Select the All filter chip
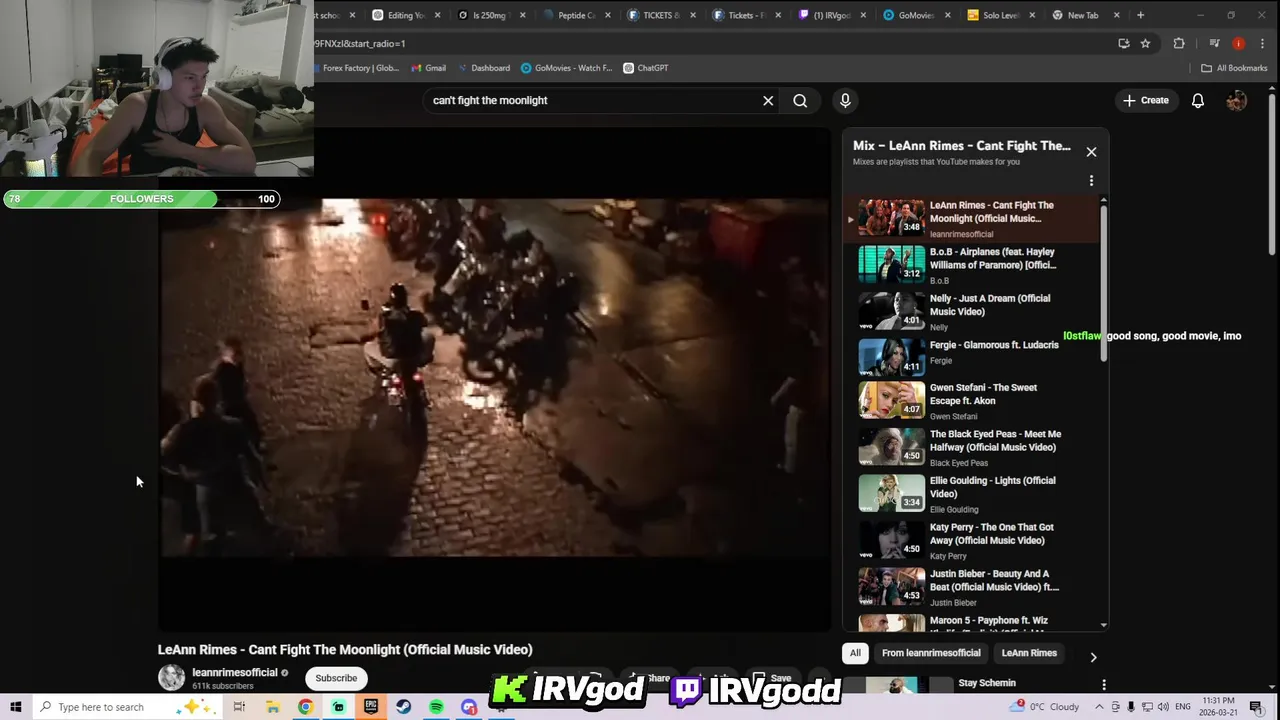The width and height of the screenshot is (1280, 720). 855,653
